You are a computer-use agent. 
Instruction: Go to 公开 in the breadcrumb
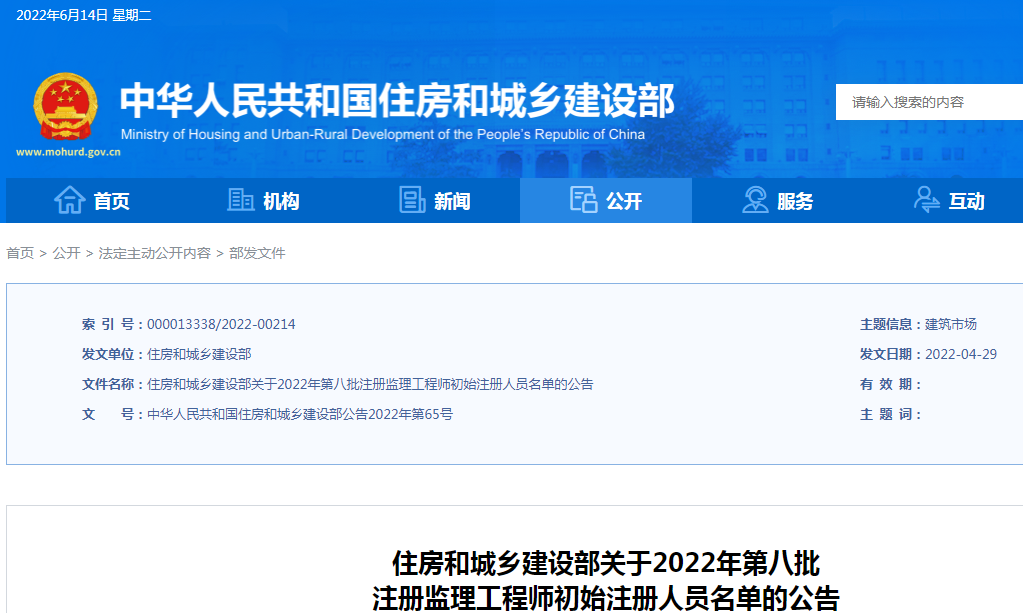point(67,253)
